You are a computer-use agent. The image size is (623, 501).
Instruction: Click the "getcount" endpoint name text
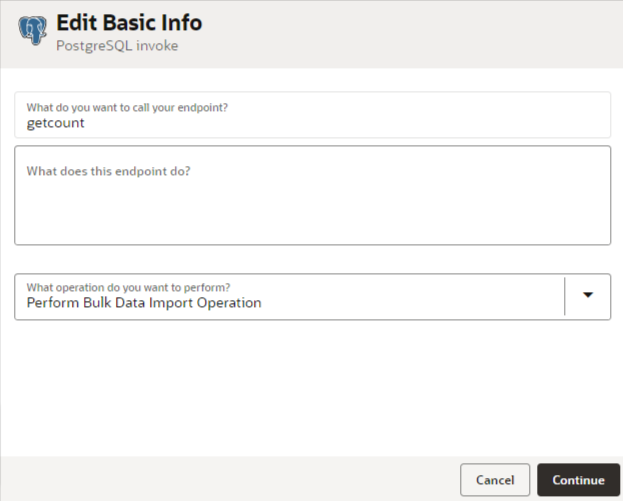(x=56, y=123)
